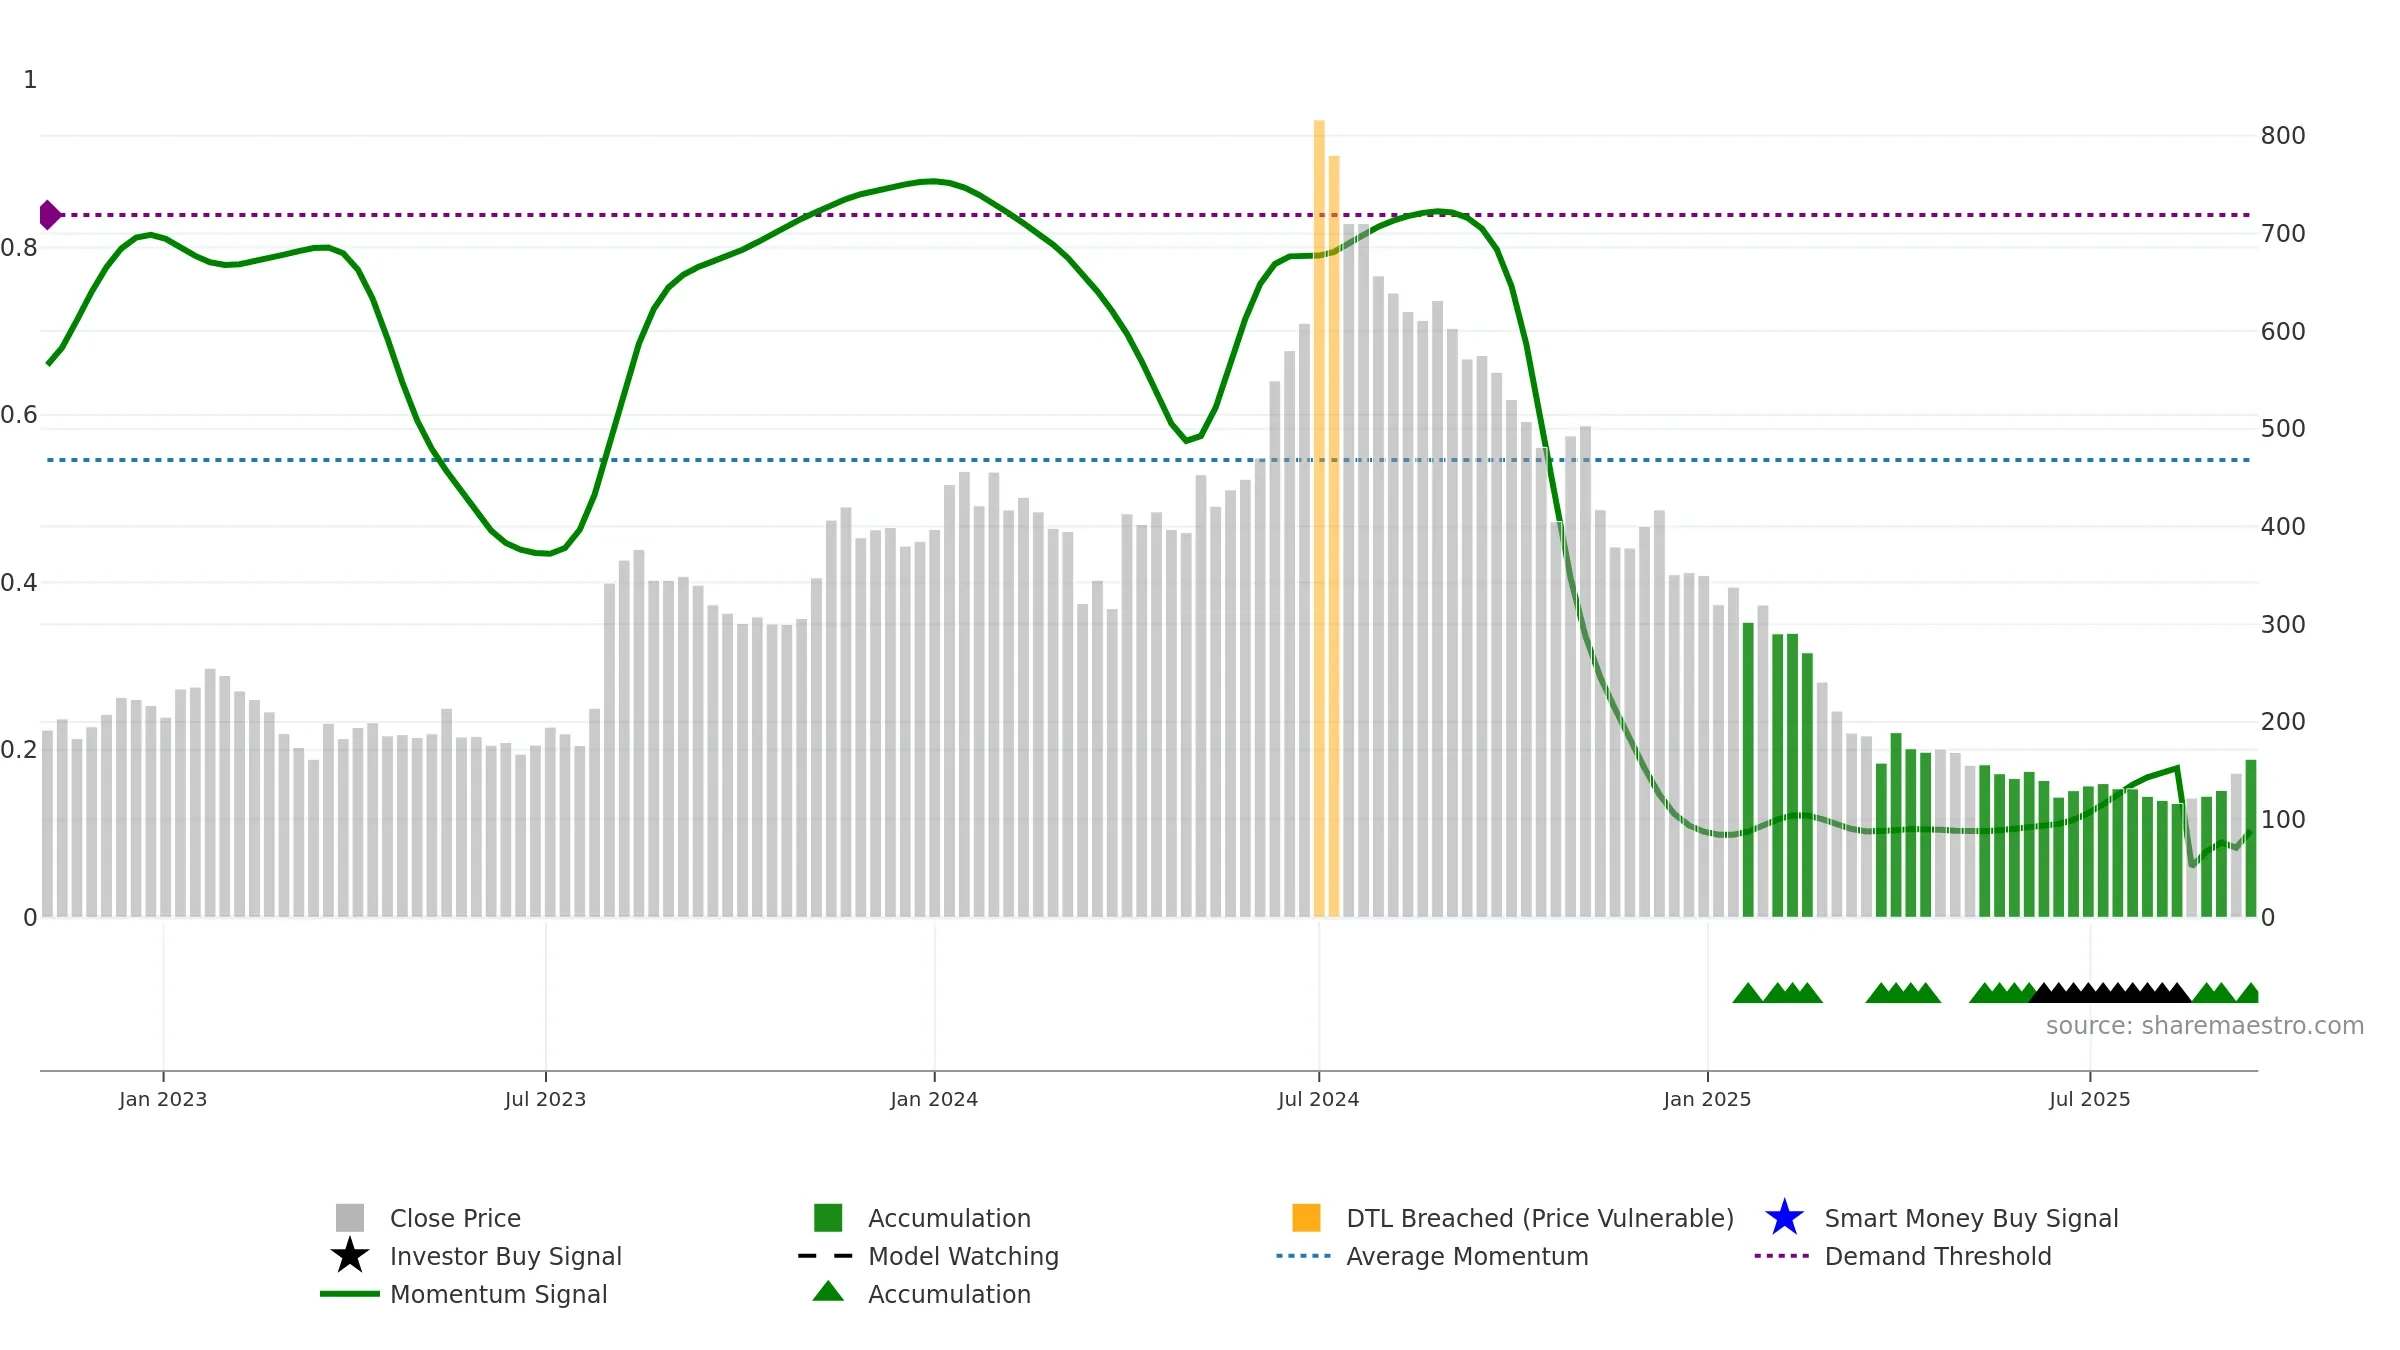Click the gray Close Price legend swatch
This screenshot has height=1350, width=2400.
350,1218
